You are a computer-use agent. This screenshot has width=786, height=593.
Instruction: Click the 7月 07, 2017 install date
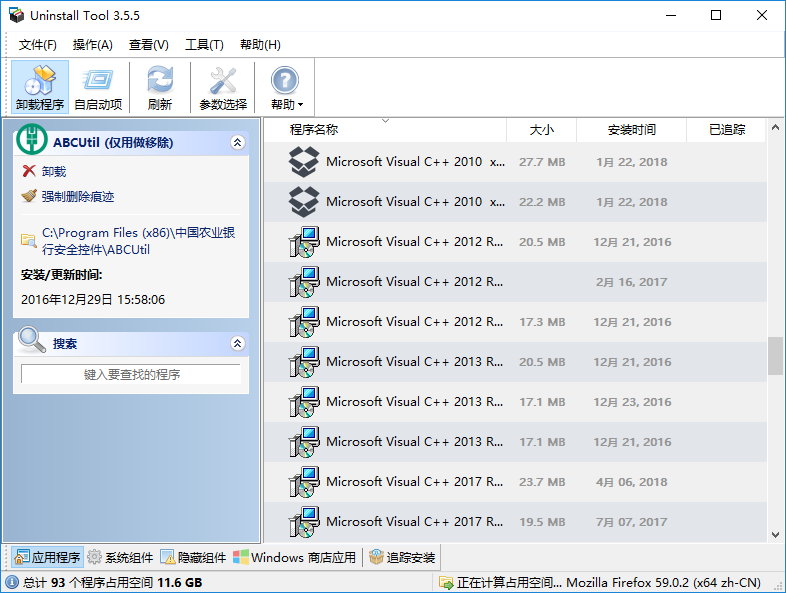click(632, 522)
